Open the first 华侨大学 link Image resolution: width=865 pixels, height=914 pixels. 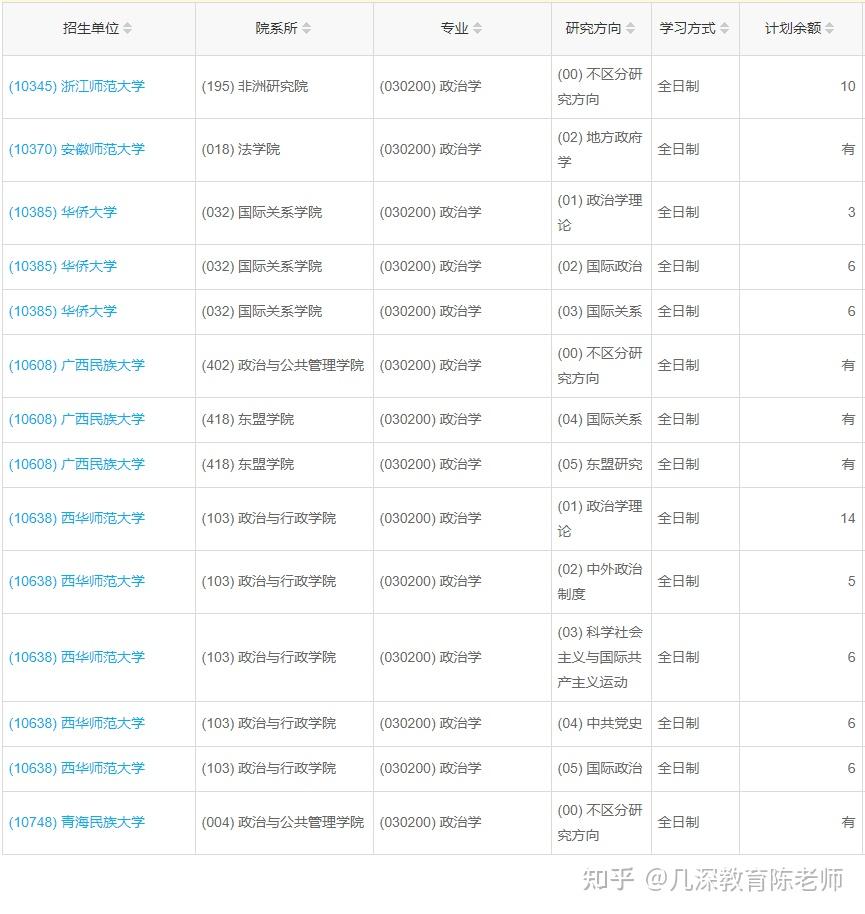(62, 212)
